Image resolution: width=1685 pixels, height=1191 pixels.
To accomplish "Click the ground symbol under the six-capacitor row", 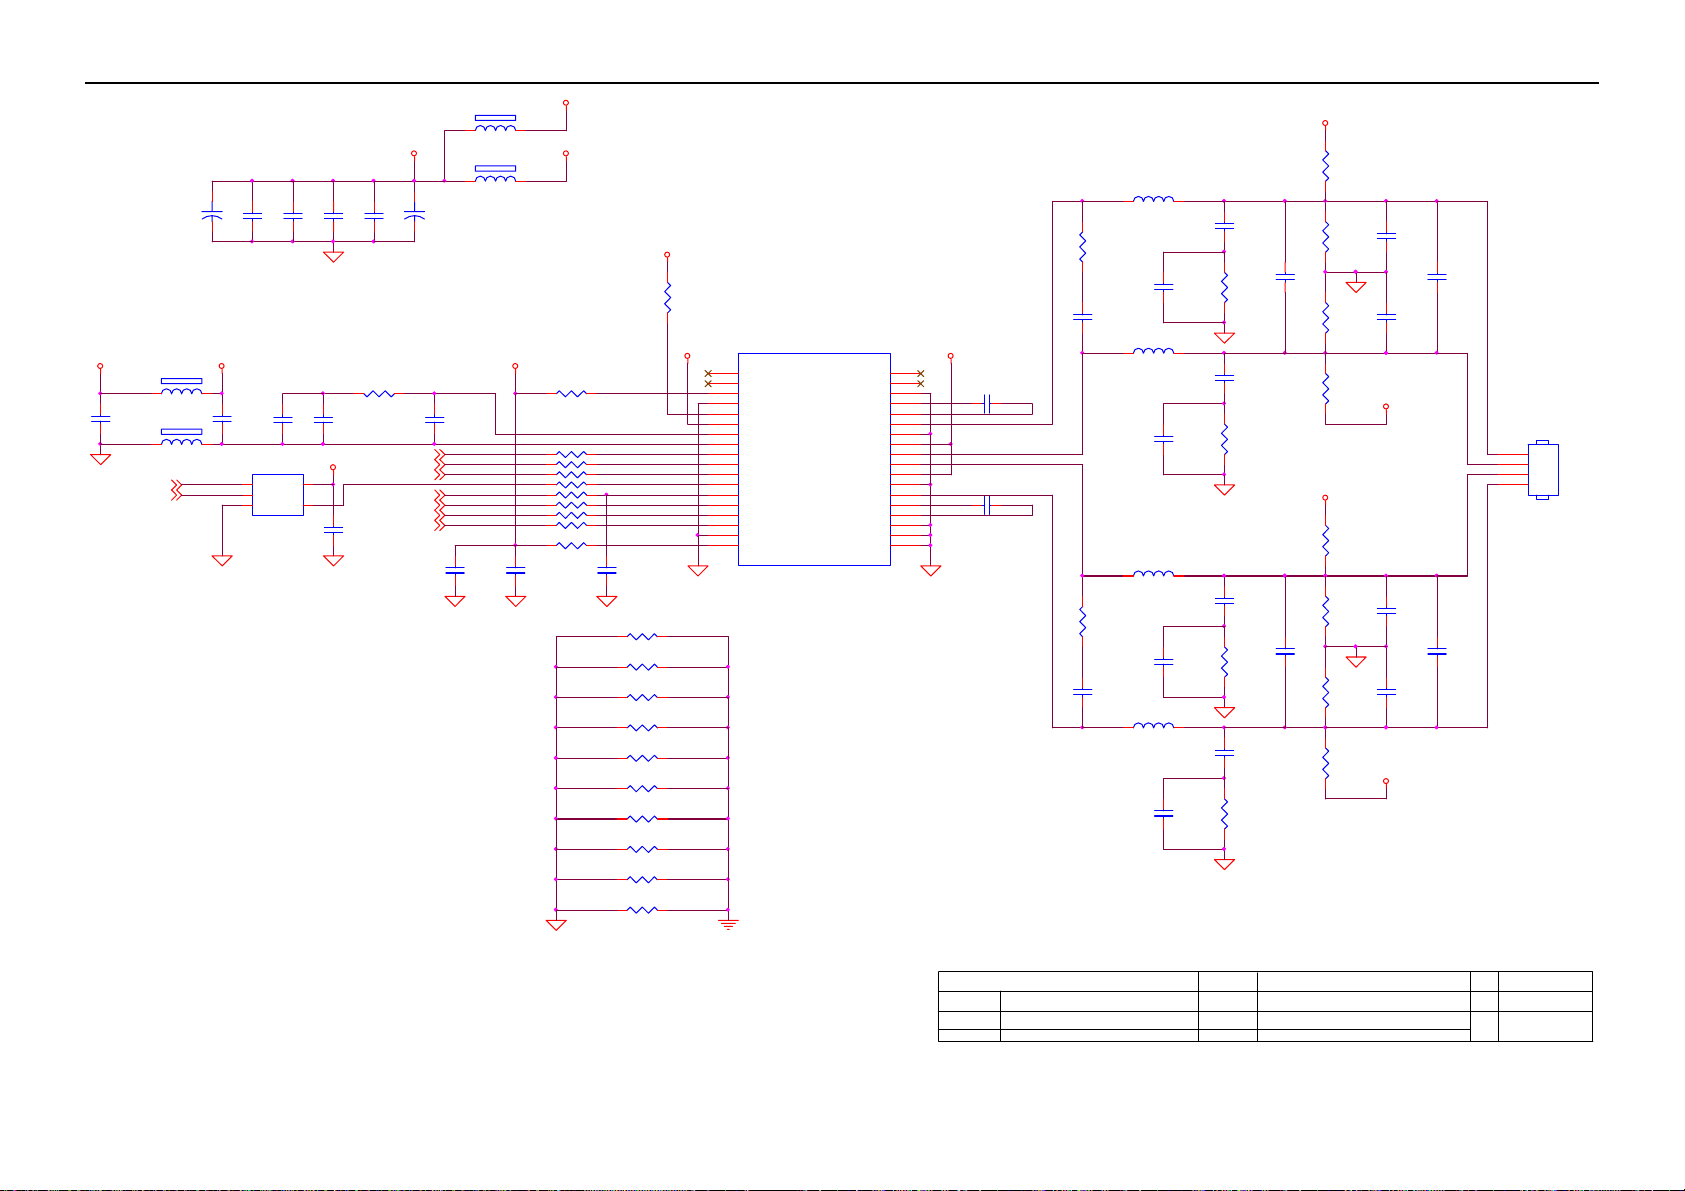I will pos(333,256).
